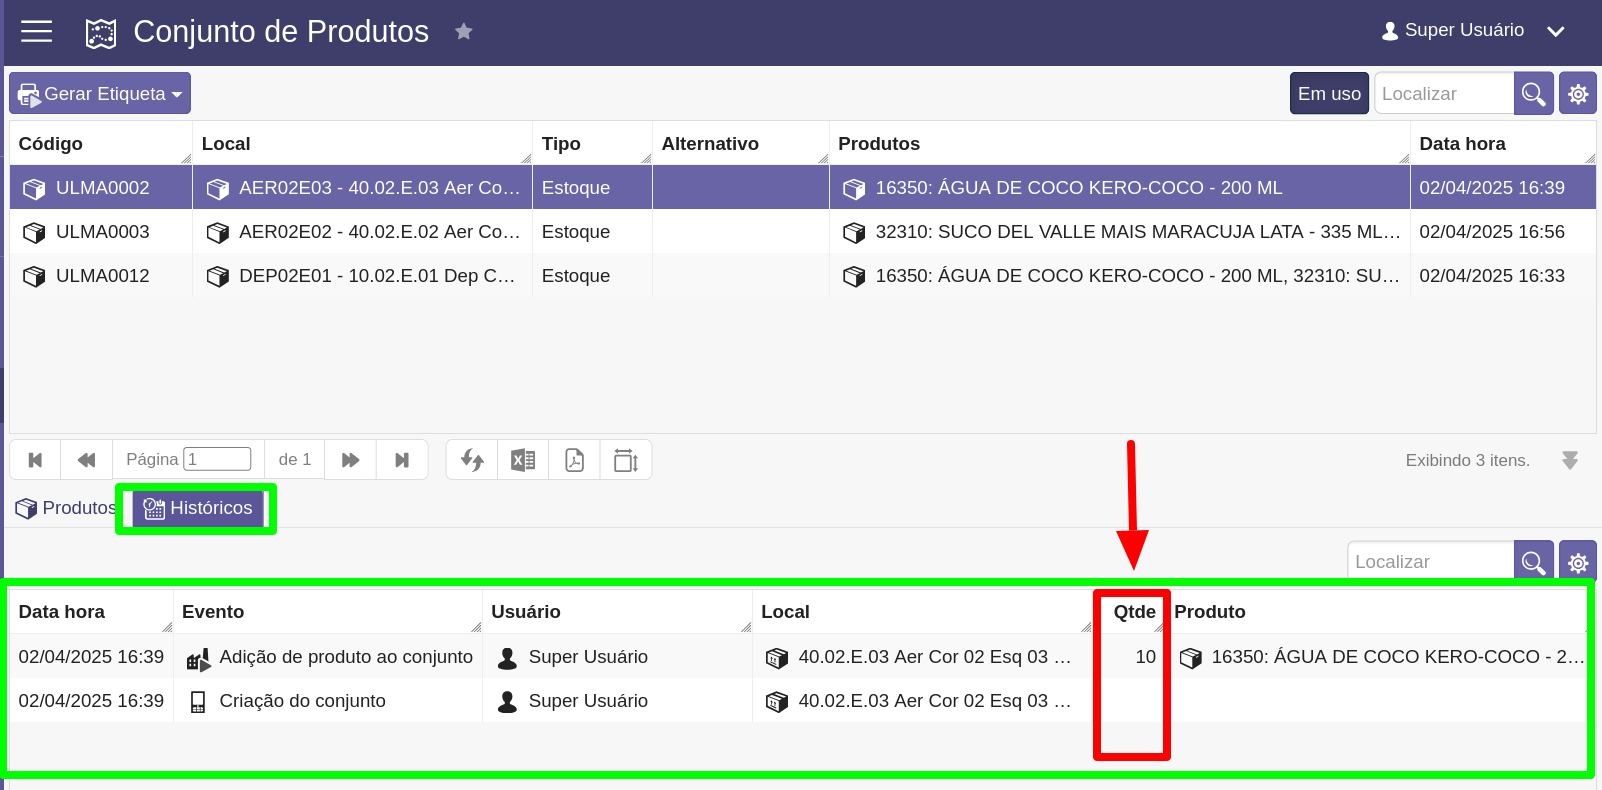Select the Criação do conjunto event
1602x790 pixels.
(328, 701)
